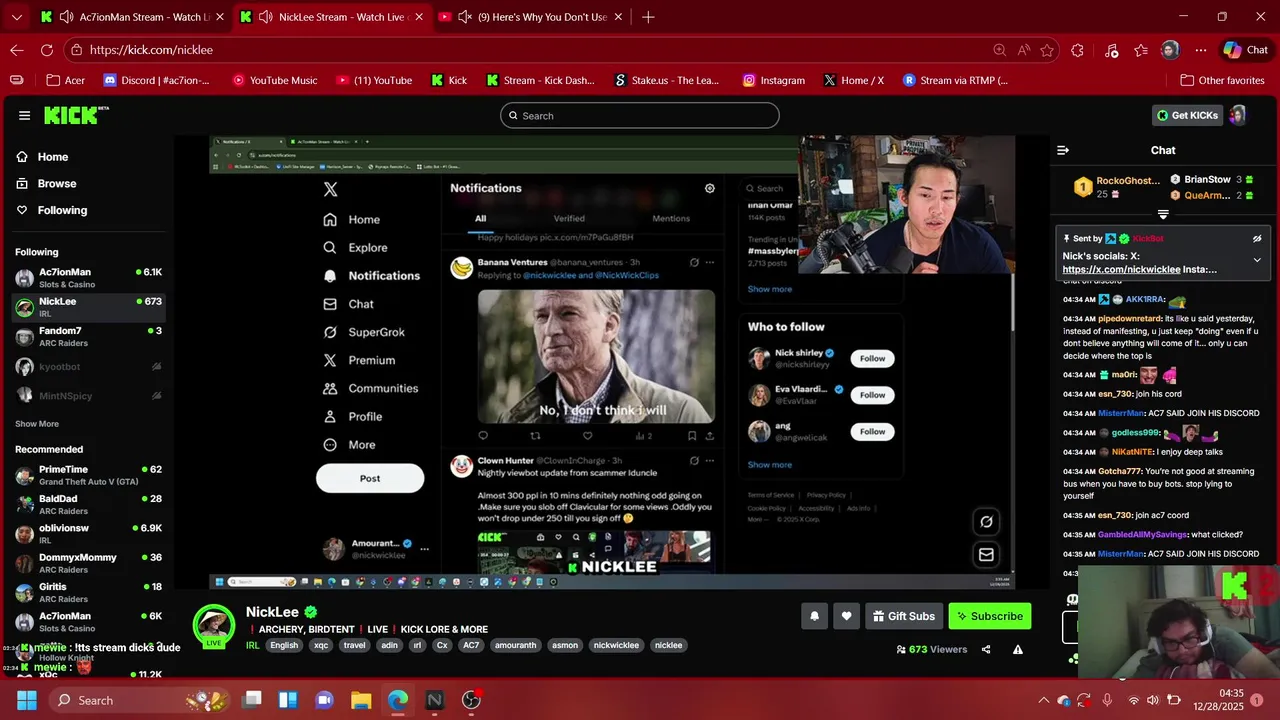Open the x.com/nickwicklee link in chat
The width and height of the screenshot is (1280, 720).
(1121, 270)
